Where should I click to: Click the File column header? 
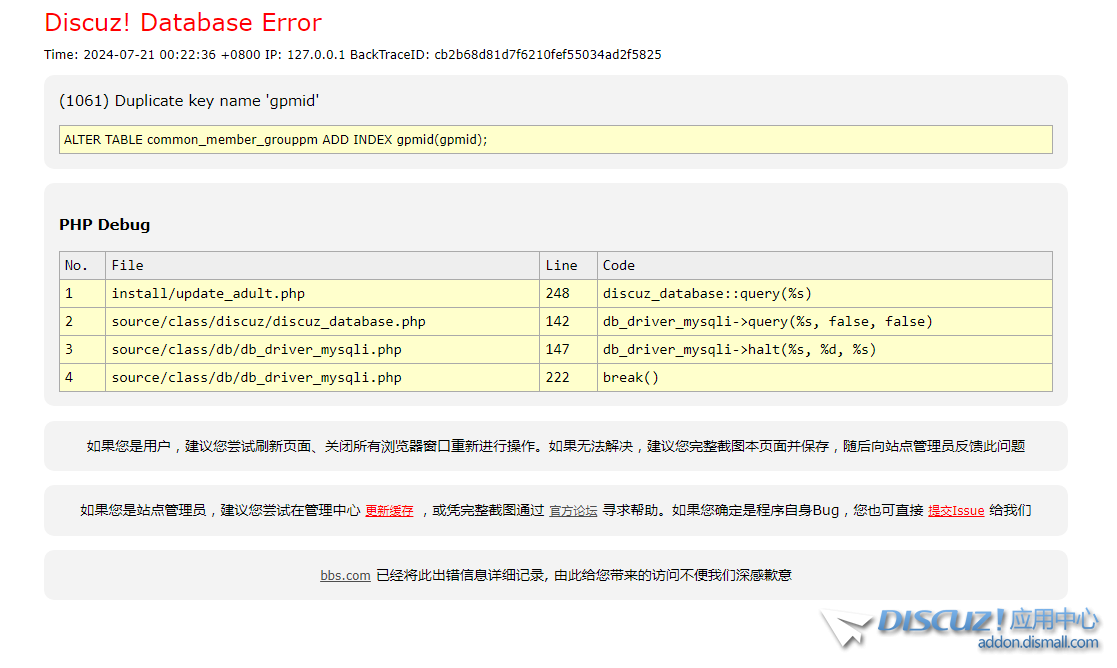point(323,266)
